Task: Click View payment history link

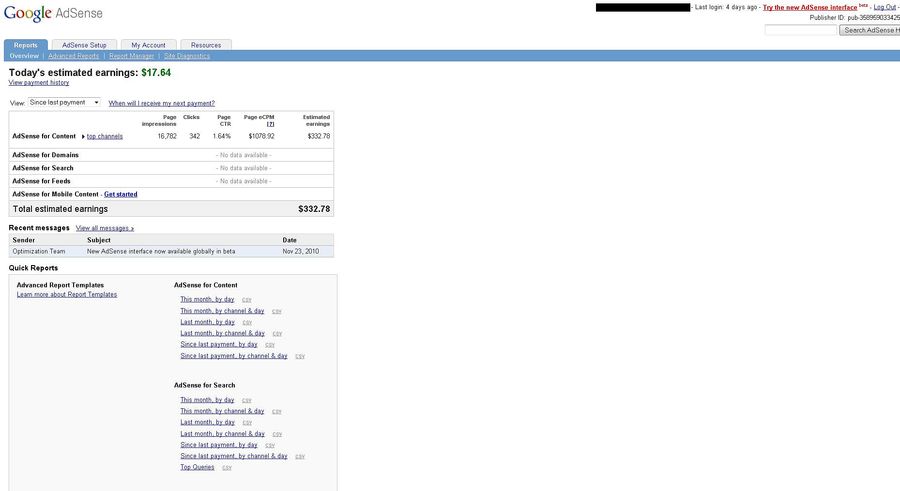Action: [x=39, y=83]
